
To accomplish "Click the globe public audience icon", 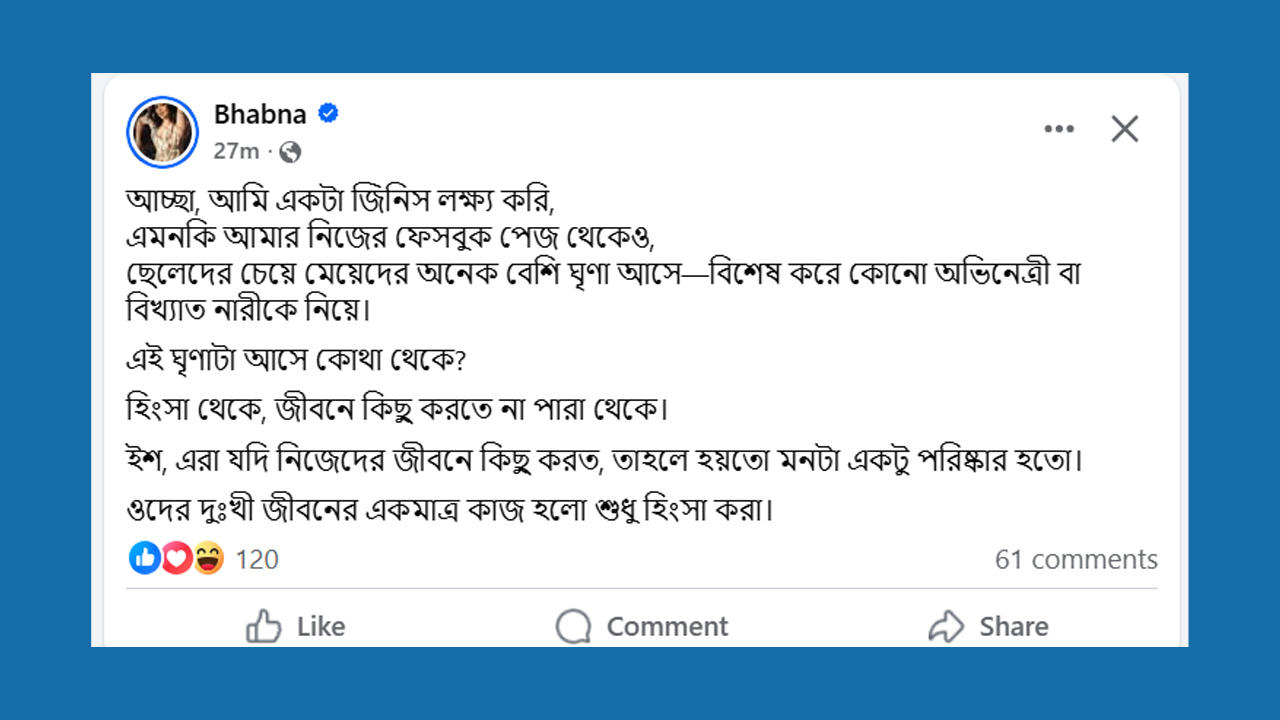I will (290, 152).
